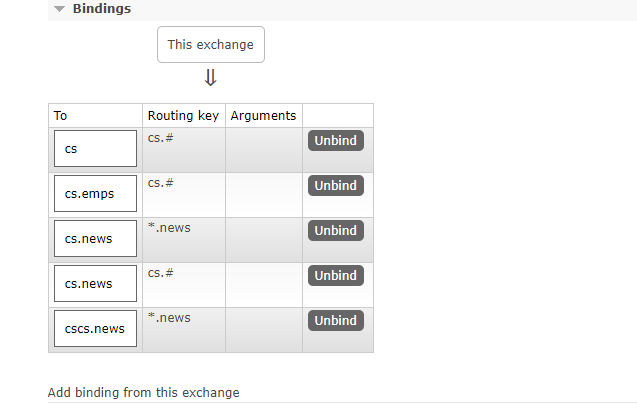Viewport: 637px width, 414px height.
Task: Open the cscs.news queue link
Action: click(x=94, y=329)
